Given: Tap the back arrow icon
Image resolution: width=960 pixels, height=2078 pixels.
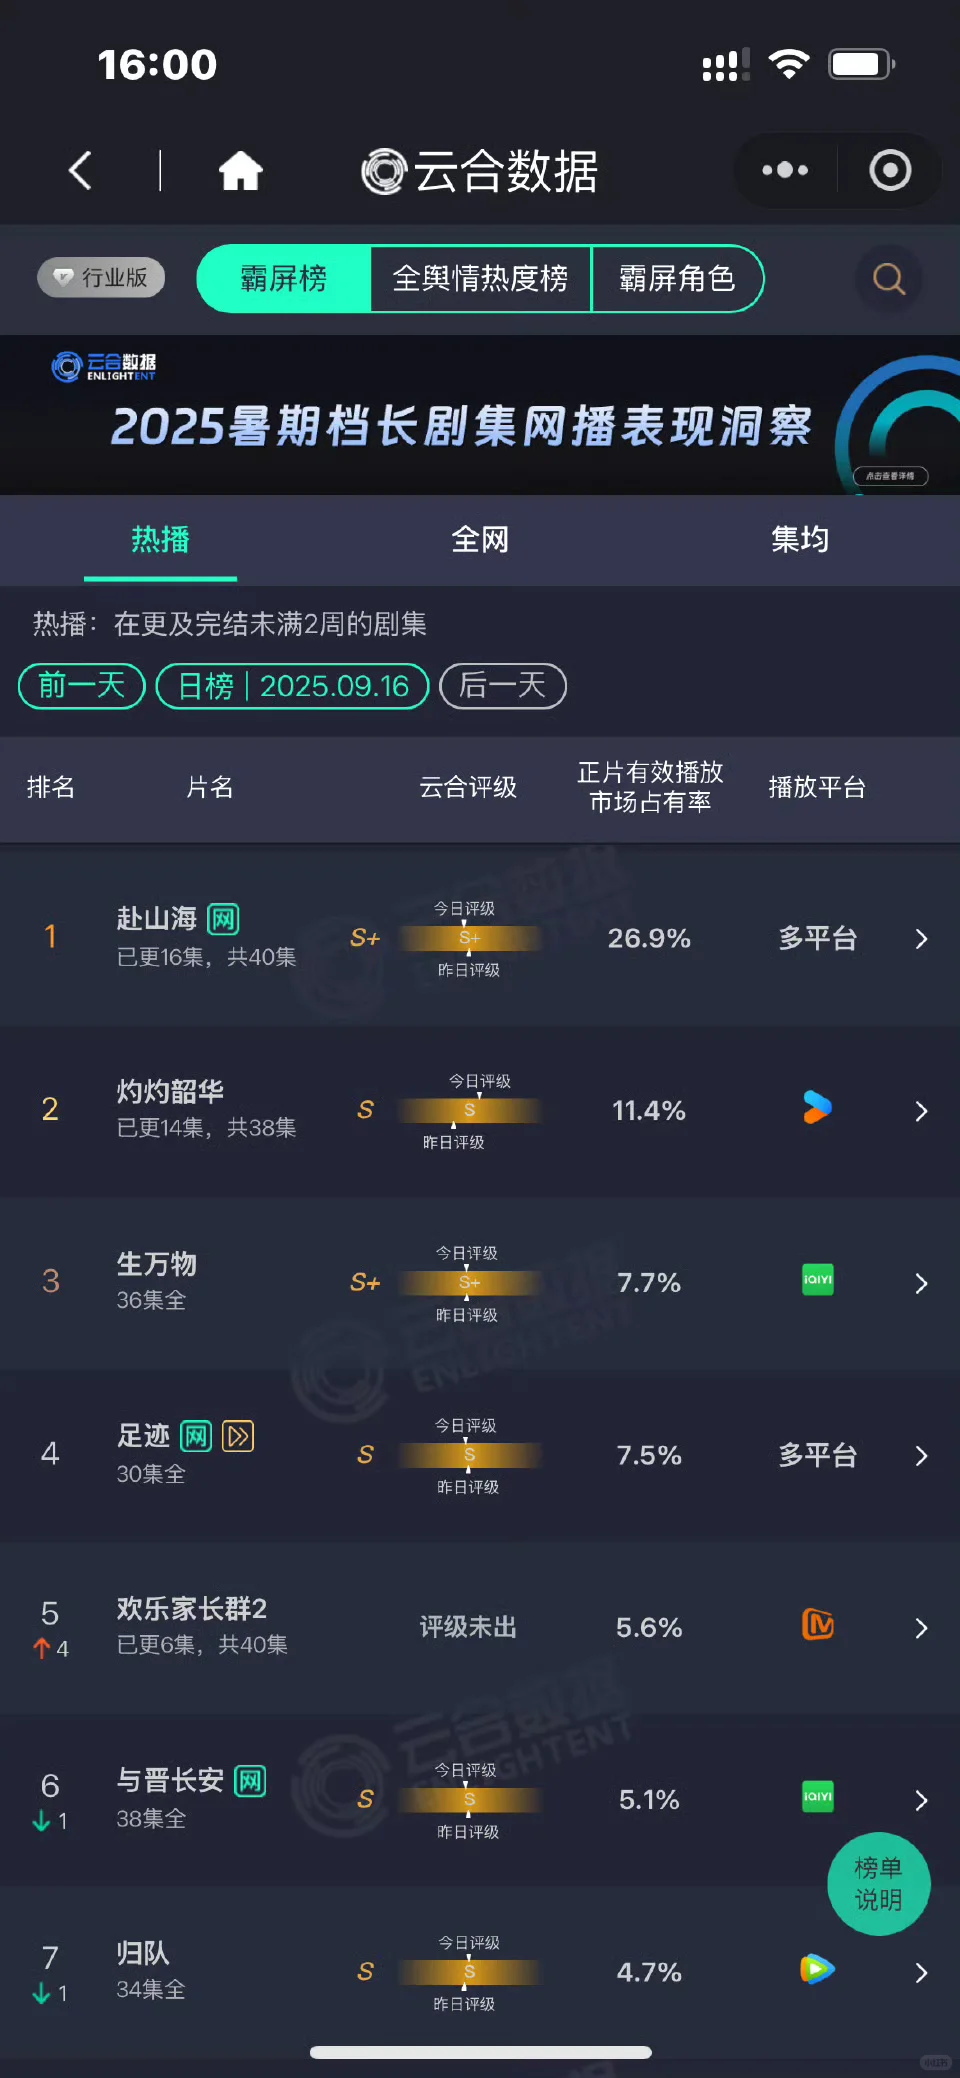Looking at the screenshot, I should coord(80,171).
